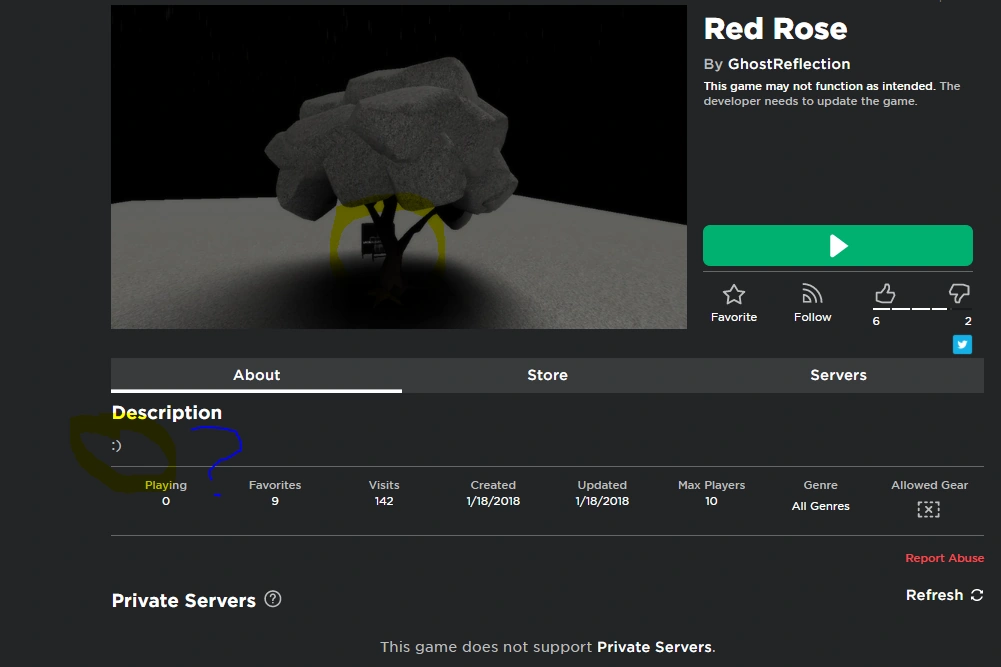Add game to favorites with star icon
The image size is (1001, 667).
pyautogui.click(x=734, y=295)
